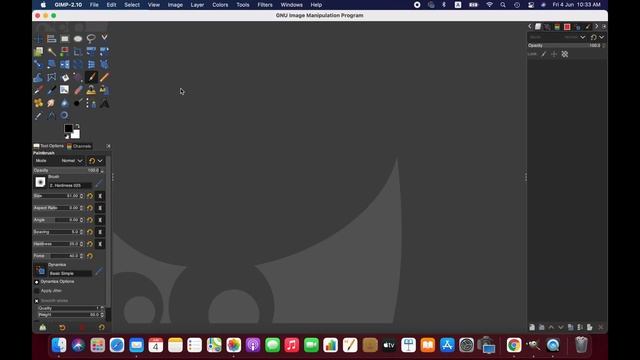Viewport: 640px width, 360px height.
Task: Swap foreground and background colors
Action: click(78, 126)
